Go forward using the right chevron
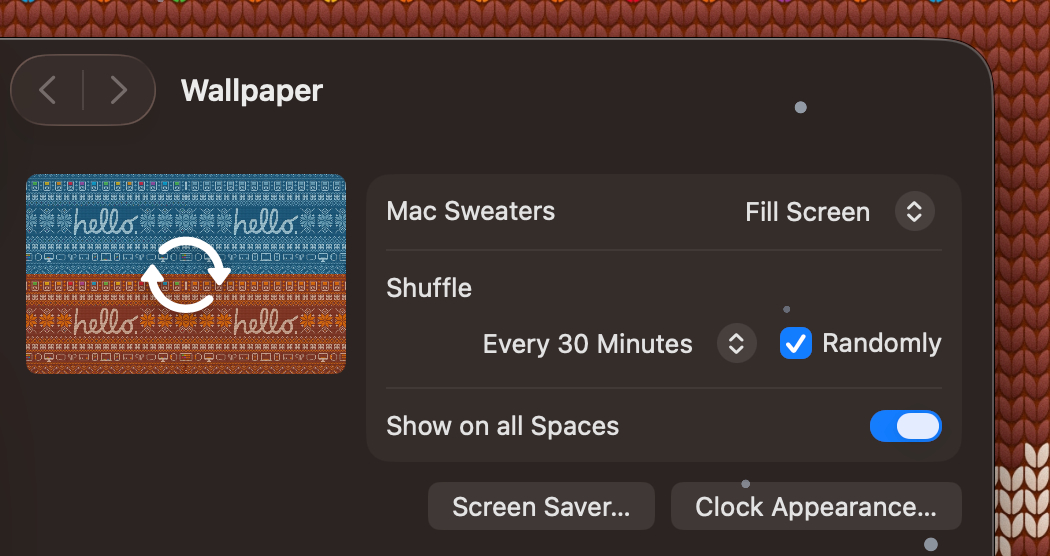The width and height of the screenshot is (1050, 556). (x=118, y=90)
